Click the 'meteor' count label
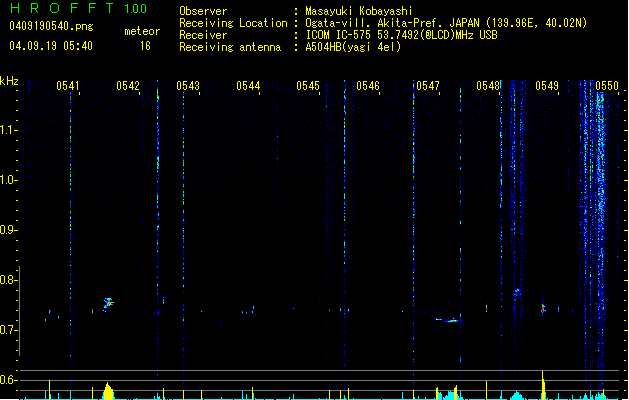This screenshot has height=400, width=629. coord(142,31)
